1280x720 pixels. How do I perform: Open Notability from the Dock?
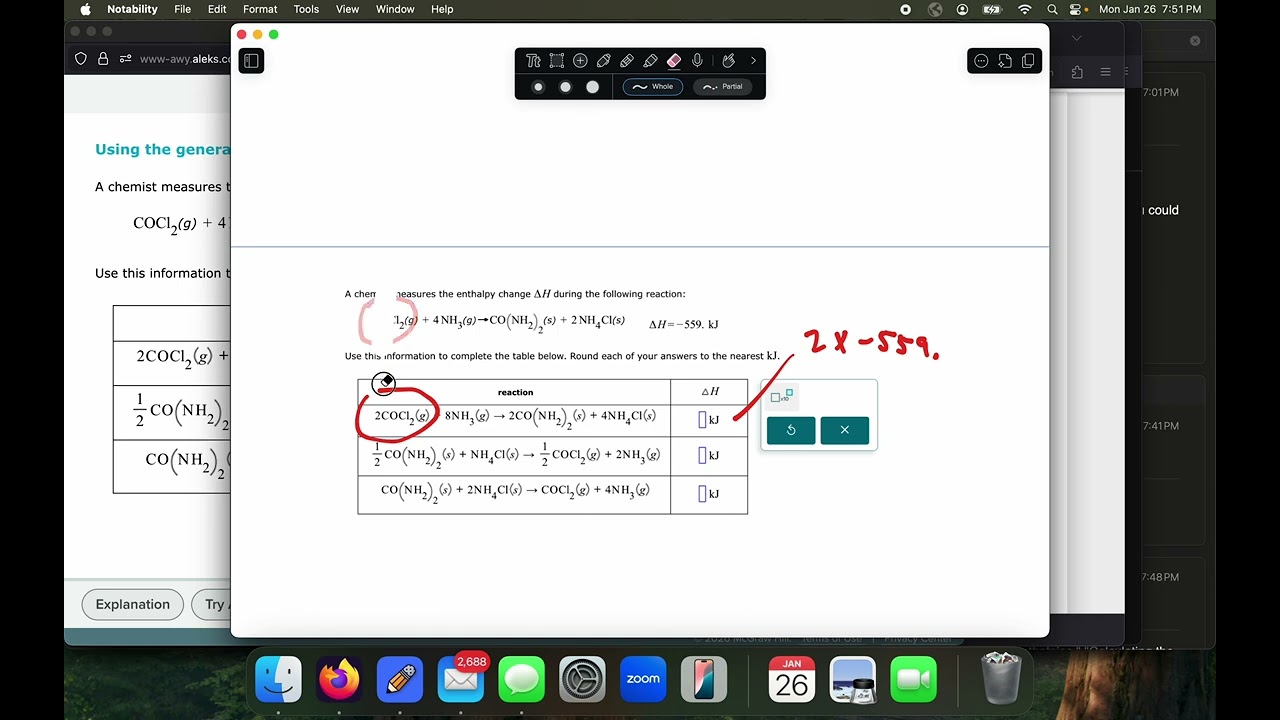click(400, 680)
